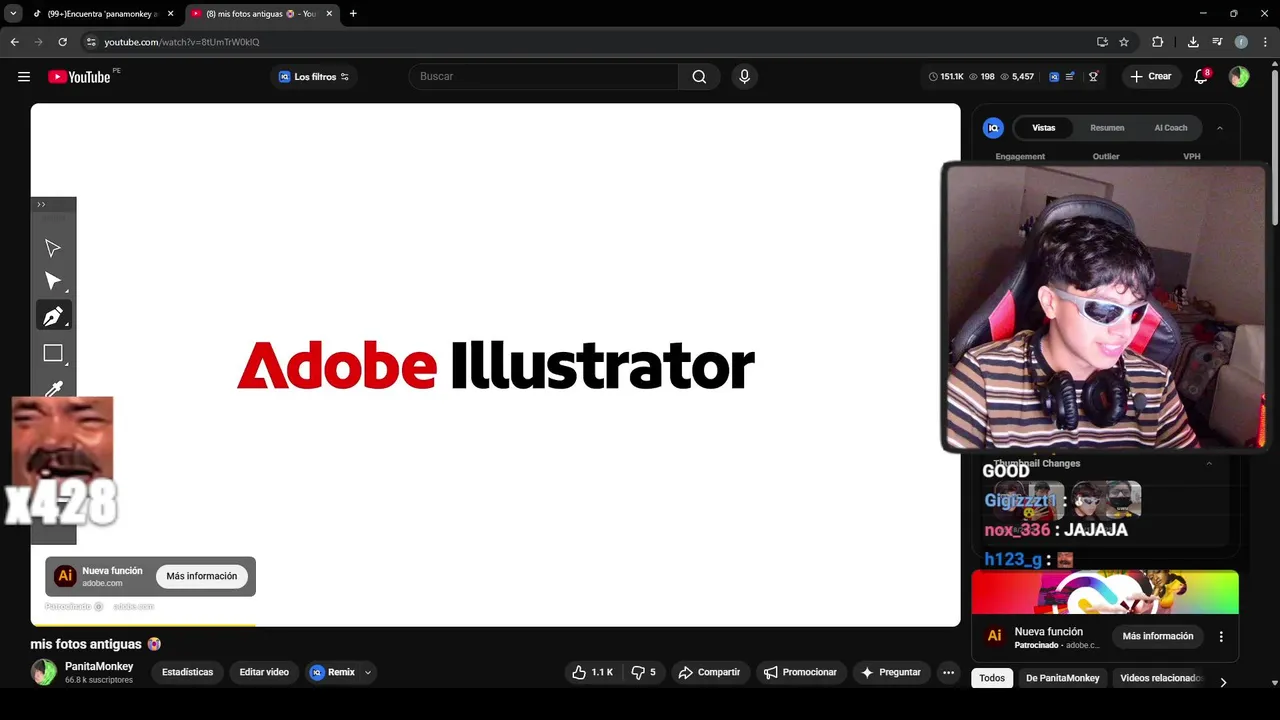Reload the page in Chrome
The image size is (1280, 720).
click(62, 42)
